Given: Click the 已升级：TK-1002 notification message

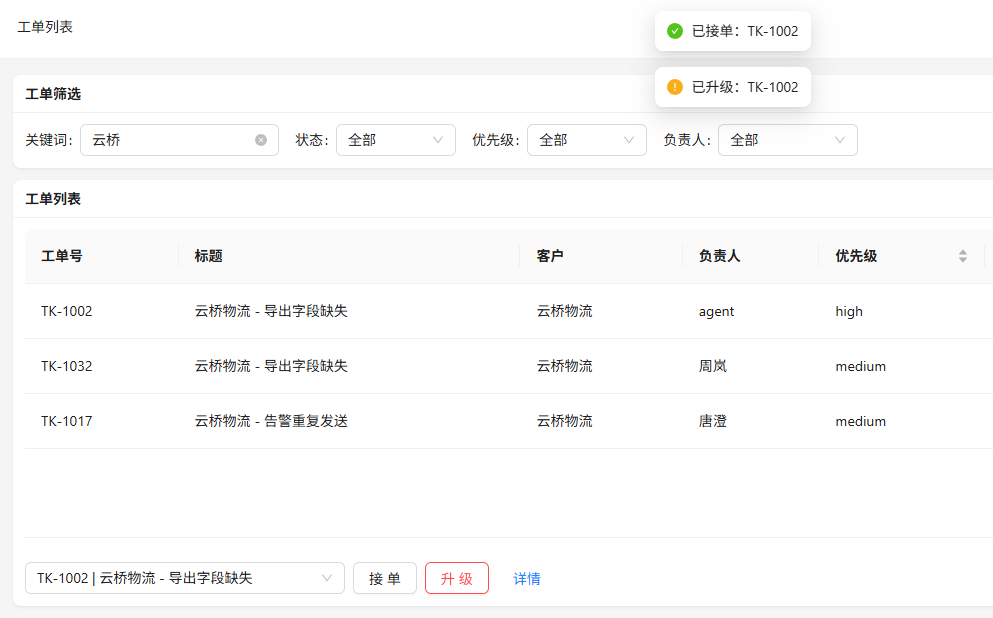Looking at the screenshot, I should pos(744,87).
